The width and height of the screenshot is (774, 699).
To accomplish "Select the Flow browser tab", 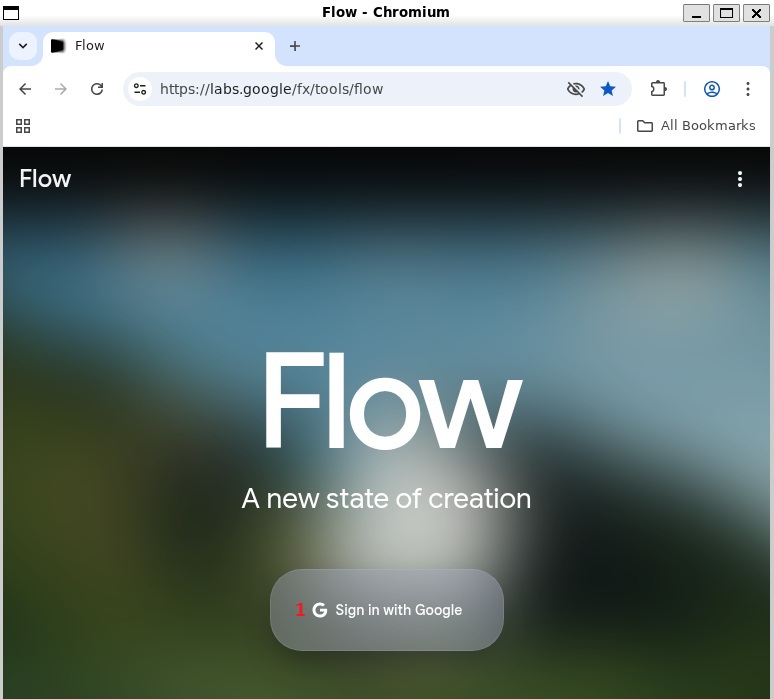I will pos(150,46).
